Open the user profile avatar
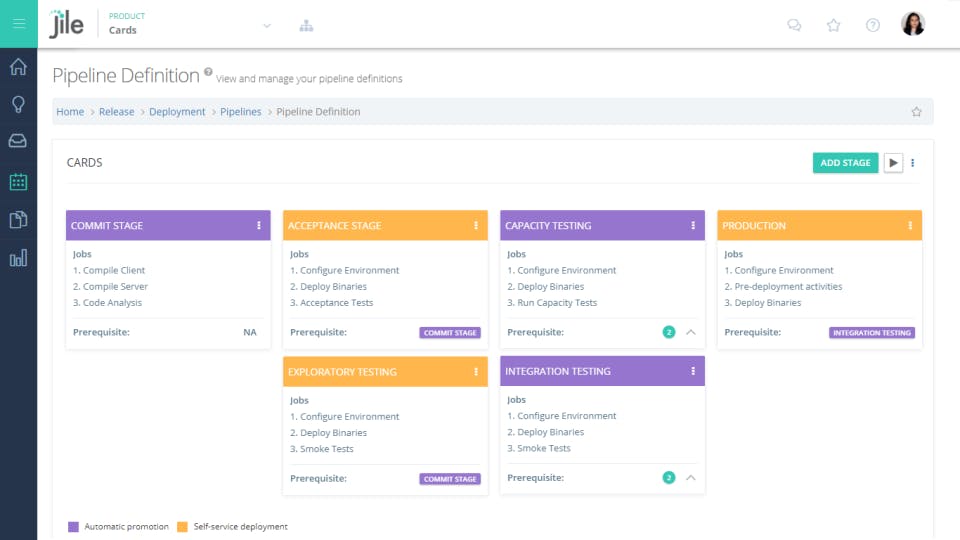960x540 pixels. point(913,25)
